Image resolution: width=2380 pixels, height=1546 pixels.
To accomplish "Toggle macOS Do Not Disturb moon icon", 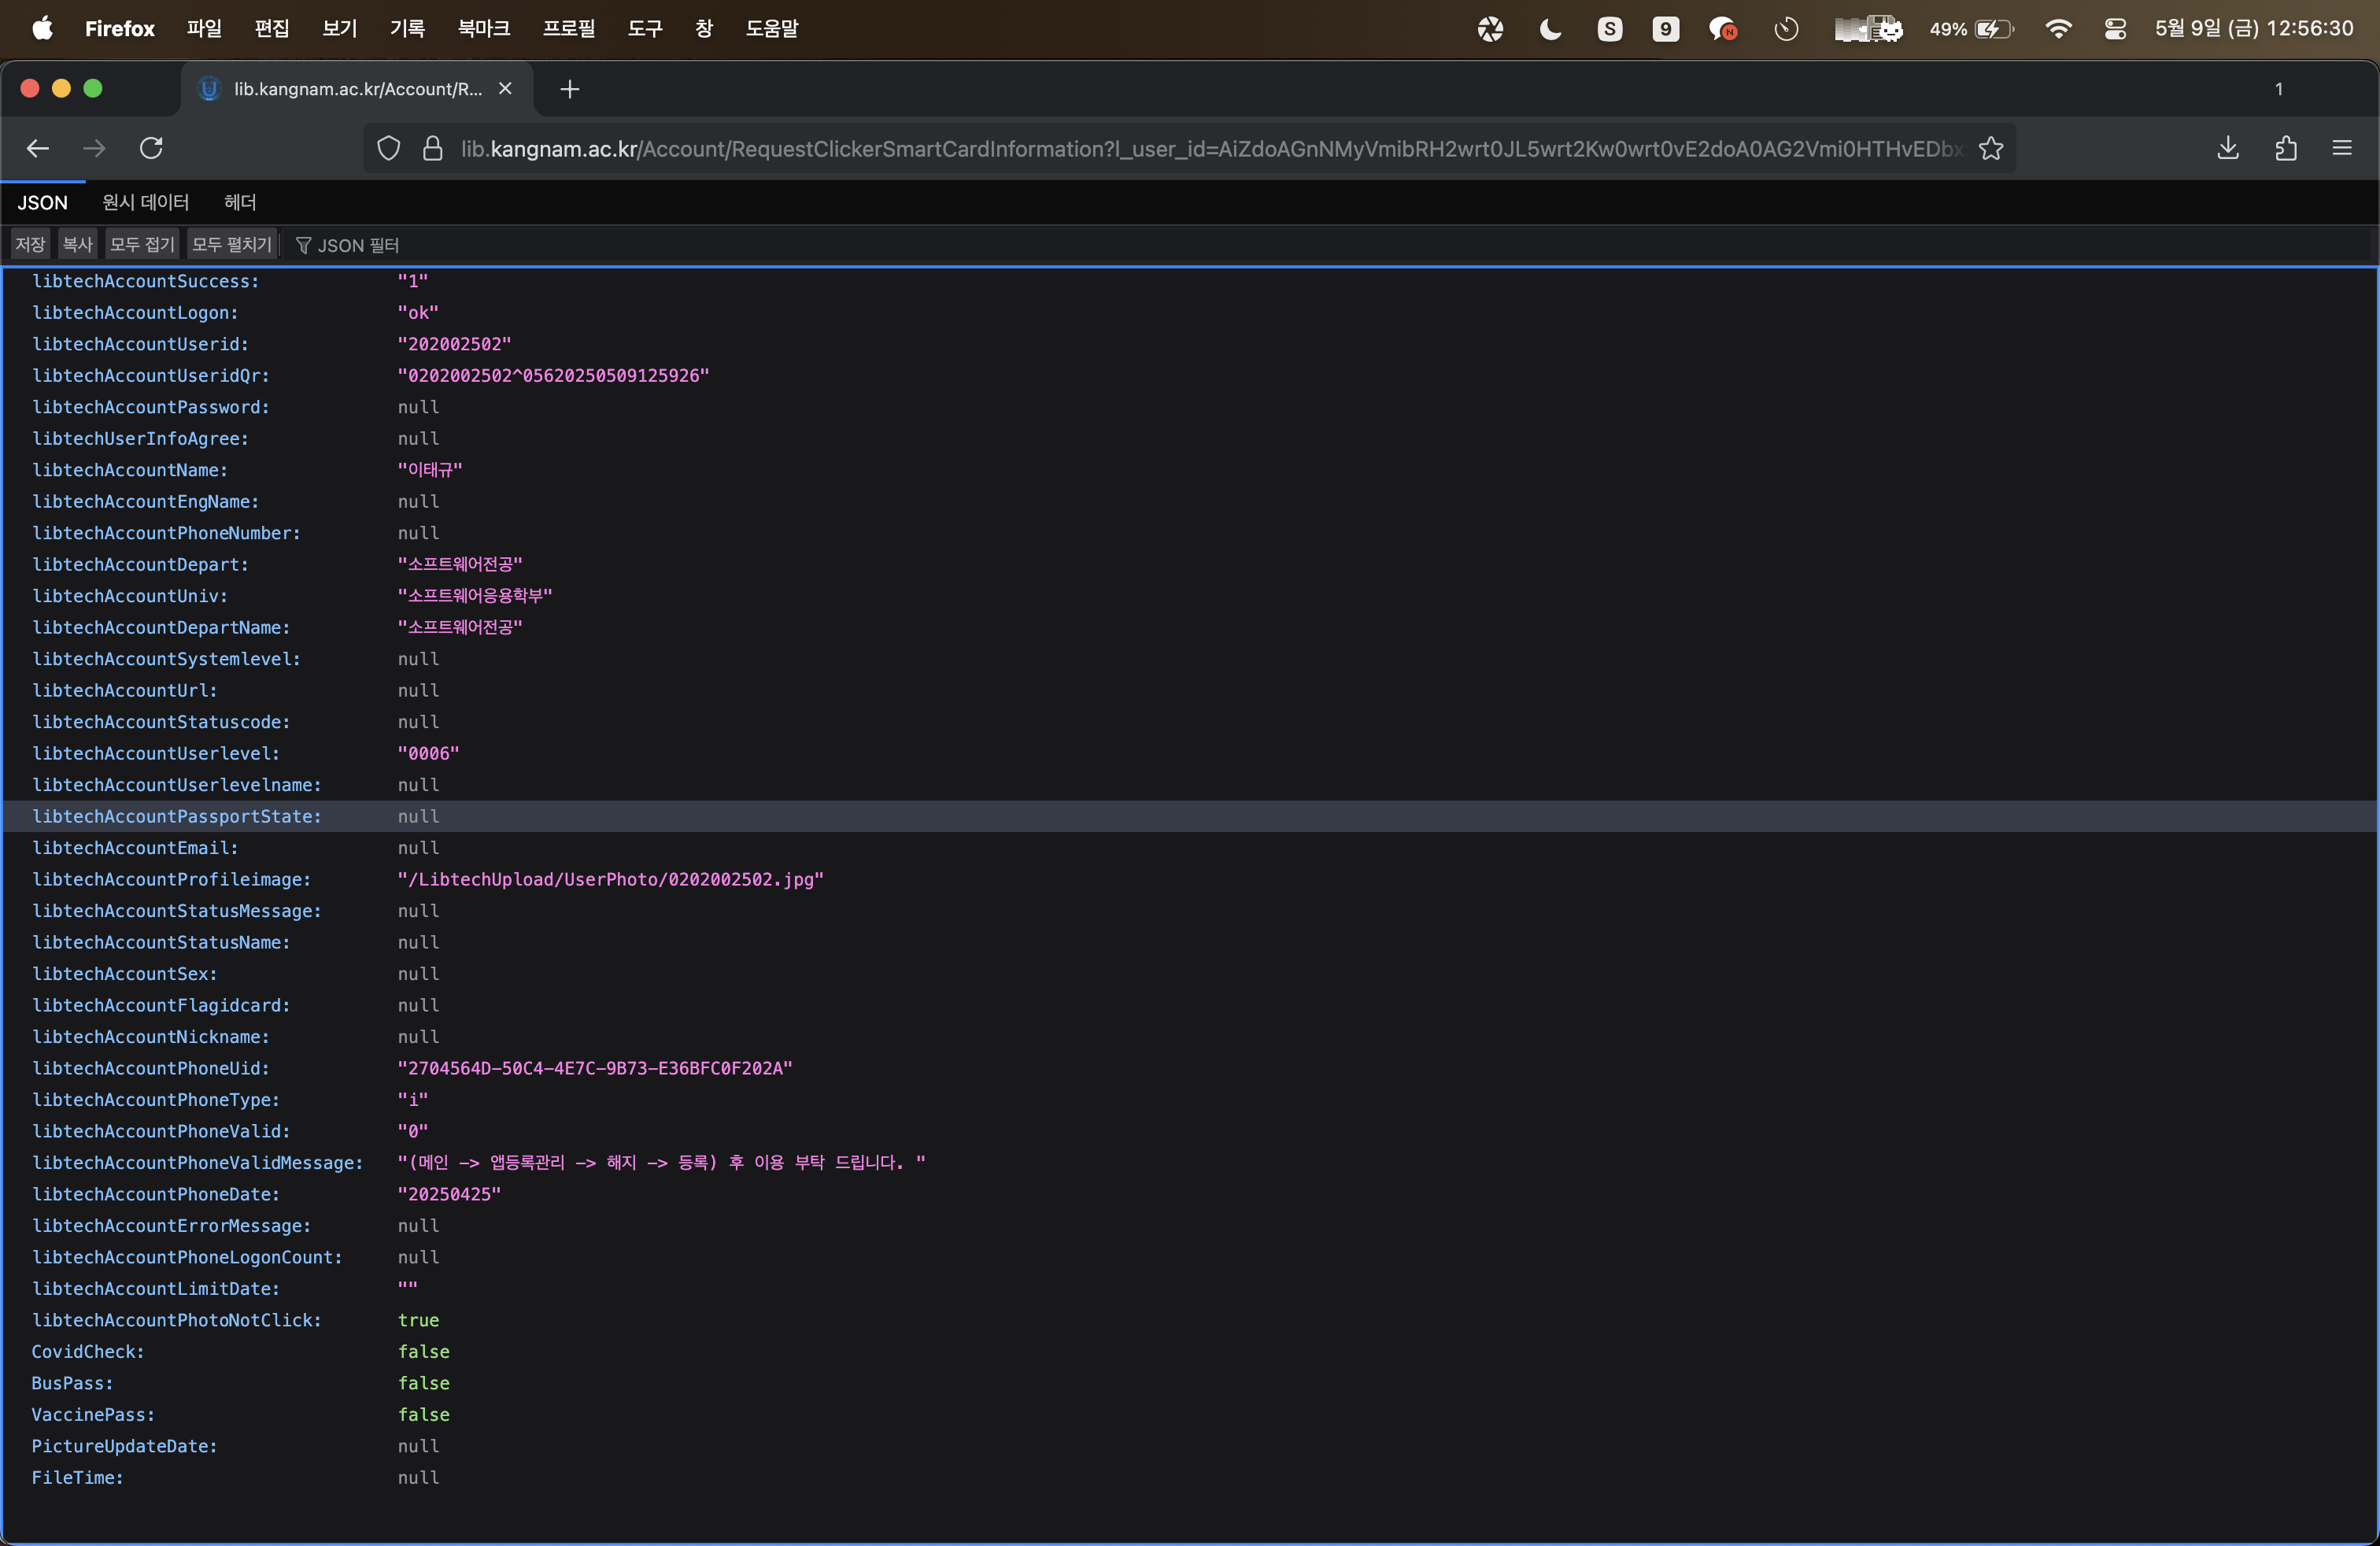I will [1550, 29].
